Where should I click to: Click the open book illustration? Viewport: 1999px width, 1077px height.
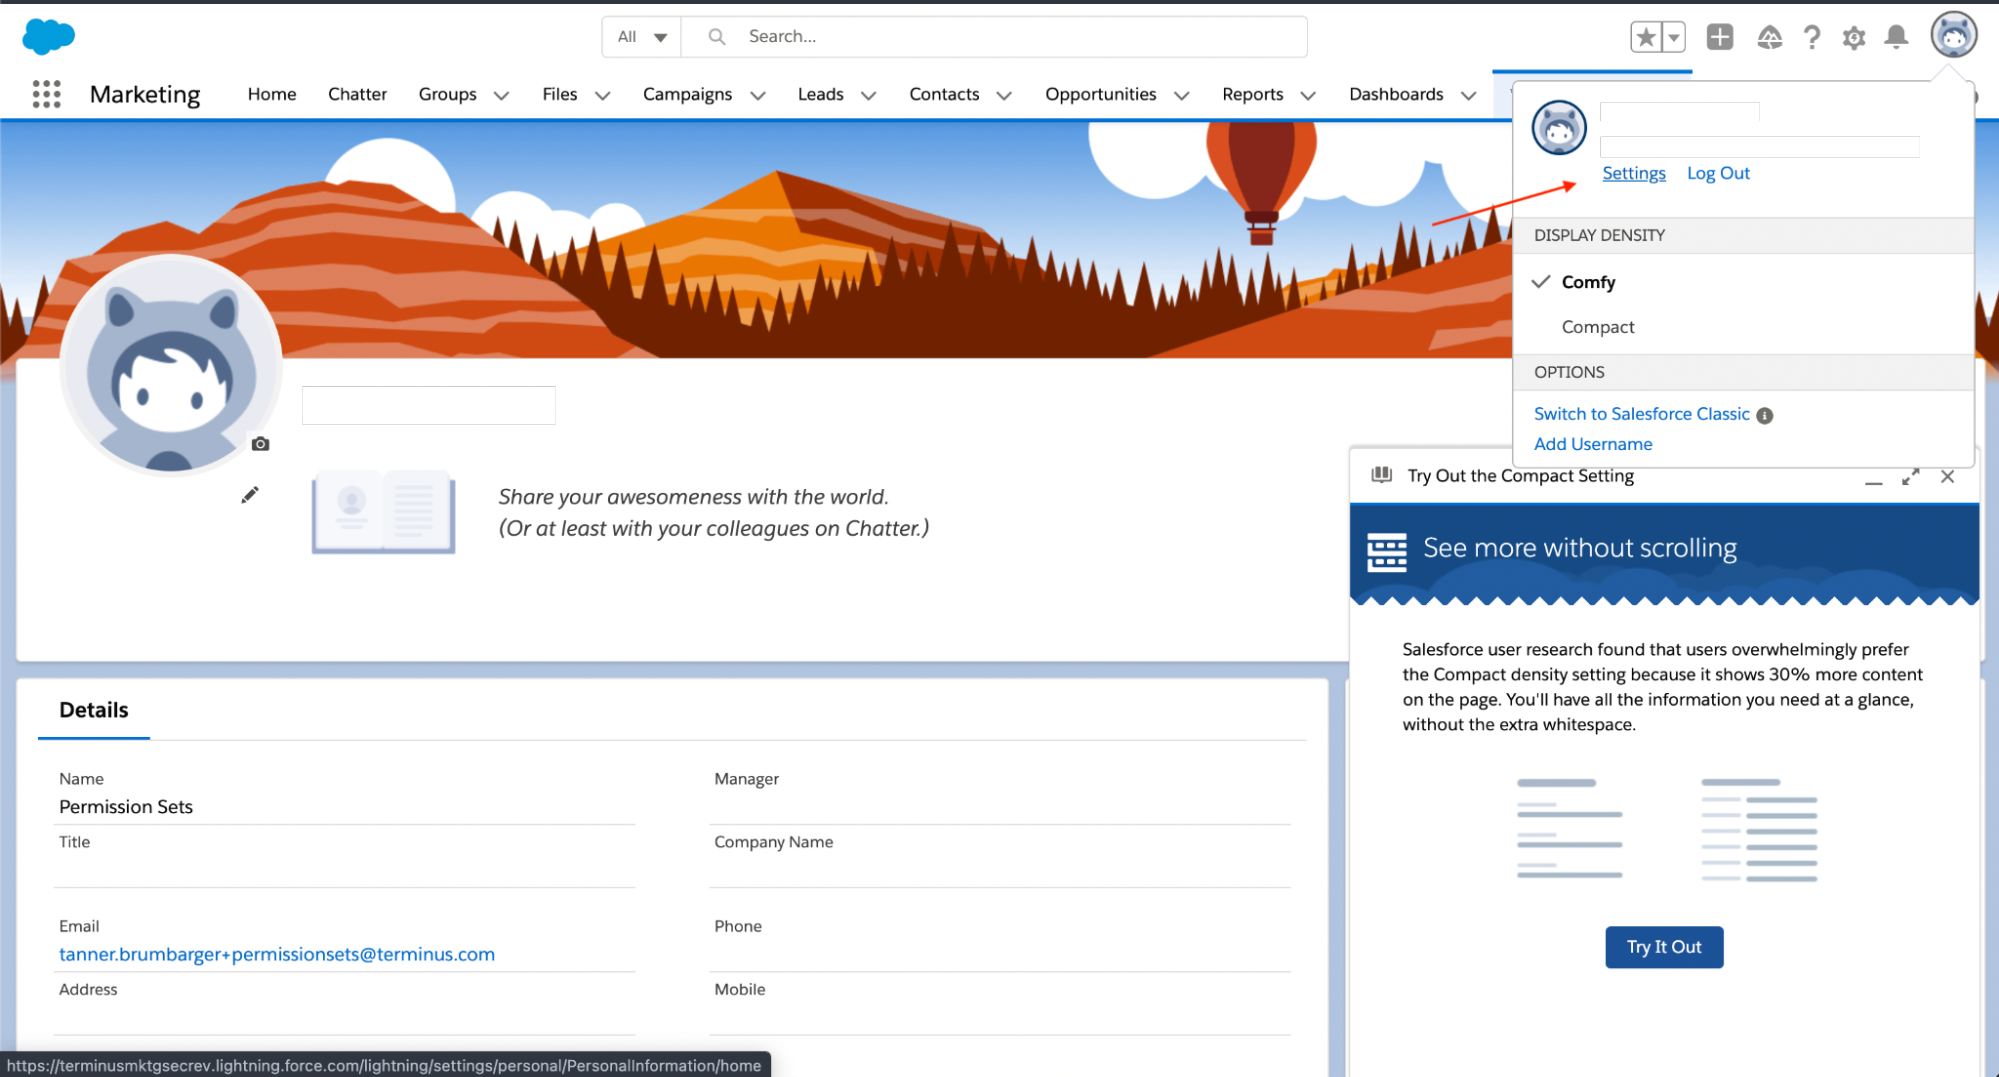pyautogui.click(x=383, y=511)
